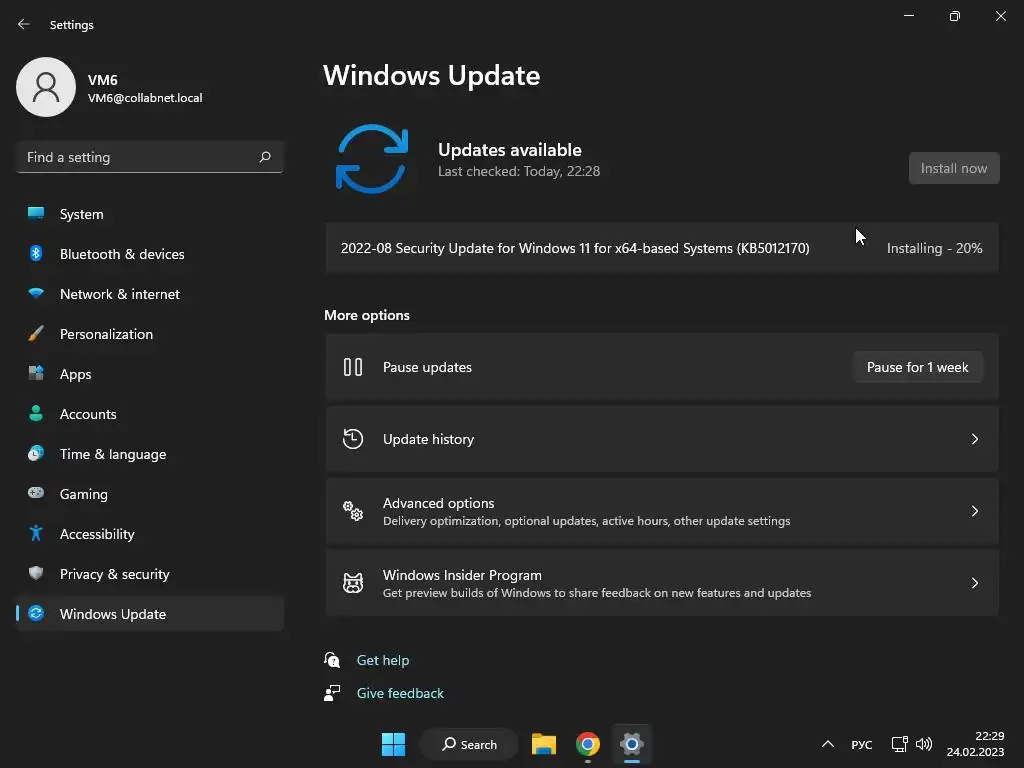Click the Network wifi icon

tap(36, 293)
